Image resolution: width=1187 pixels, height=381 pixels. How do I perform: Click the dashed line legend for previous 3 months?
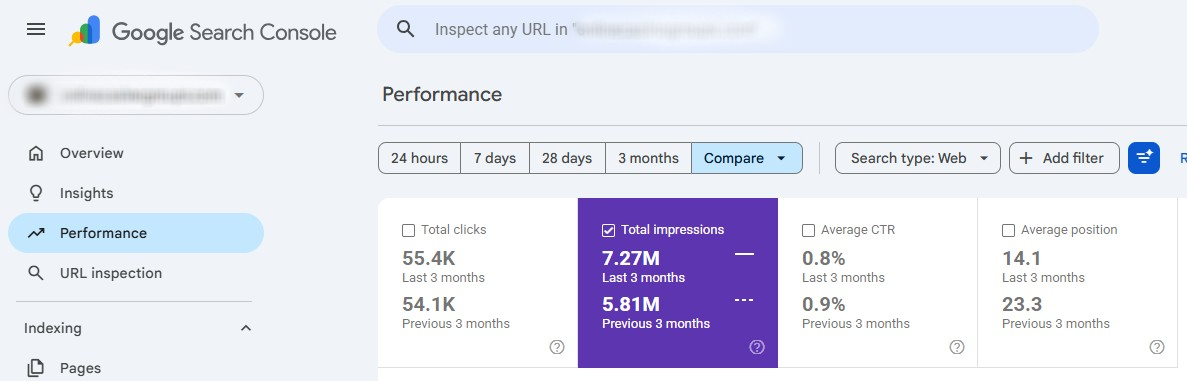click(x=744, y=301)
